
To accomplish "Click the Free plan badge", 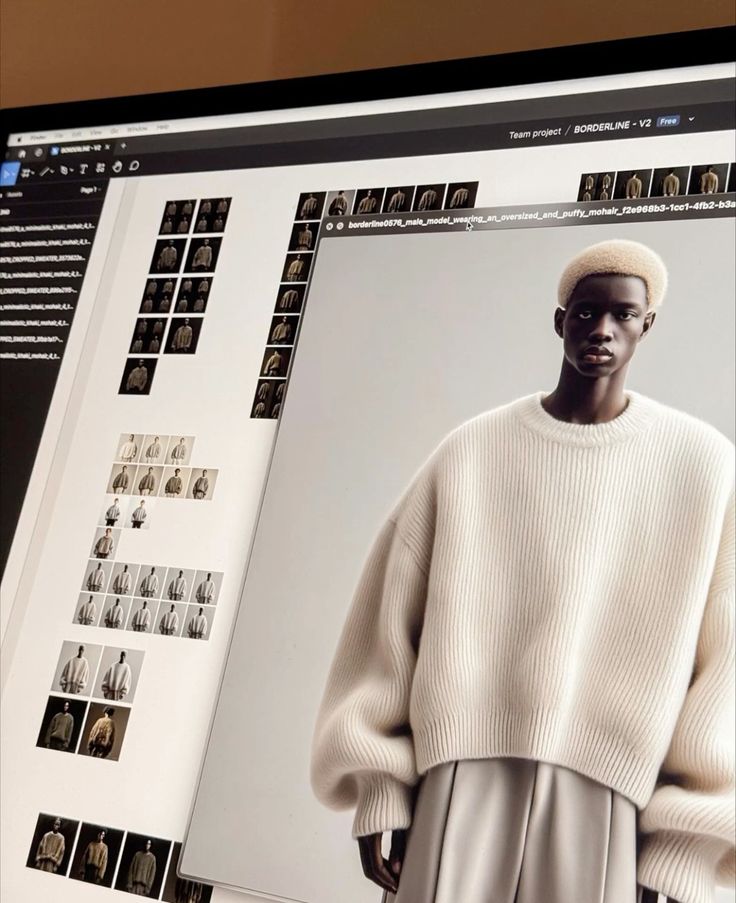I will coord(668,122).
